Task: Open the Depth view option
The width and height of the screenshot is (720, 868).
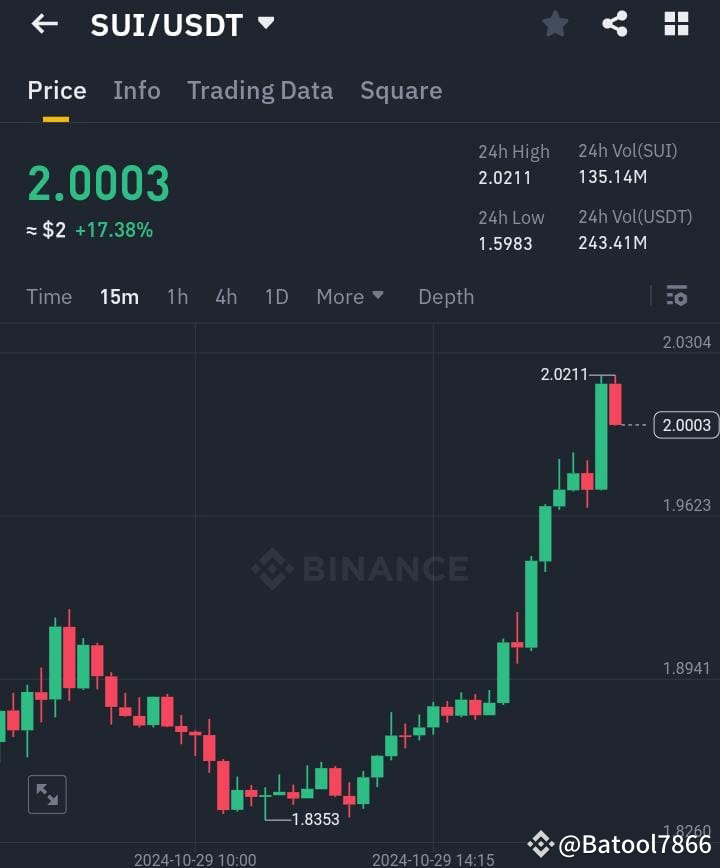Action: (x=446, y=296)
